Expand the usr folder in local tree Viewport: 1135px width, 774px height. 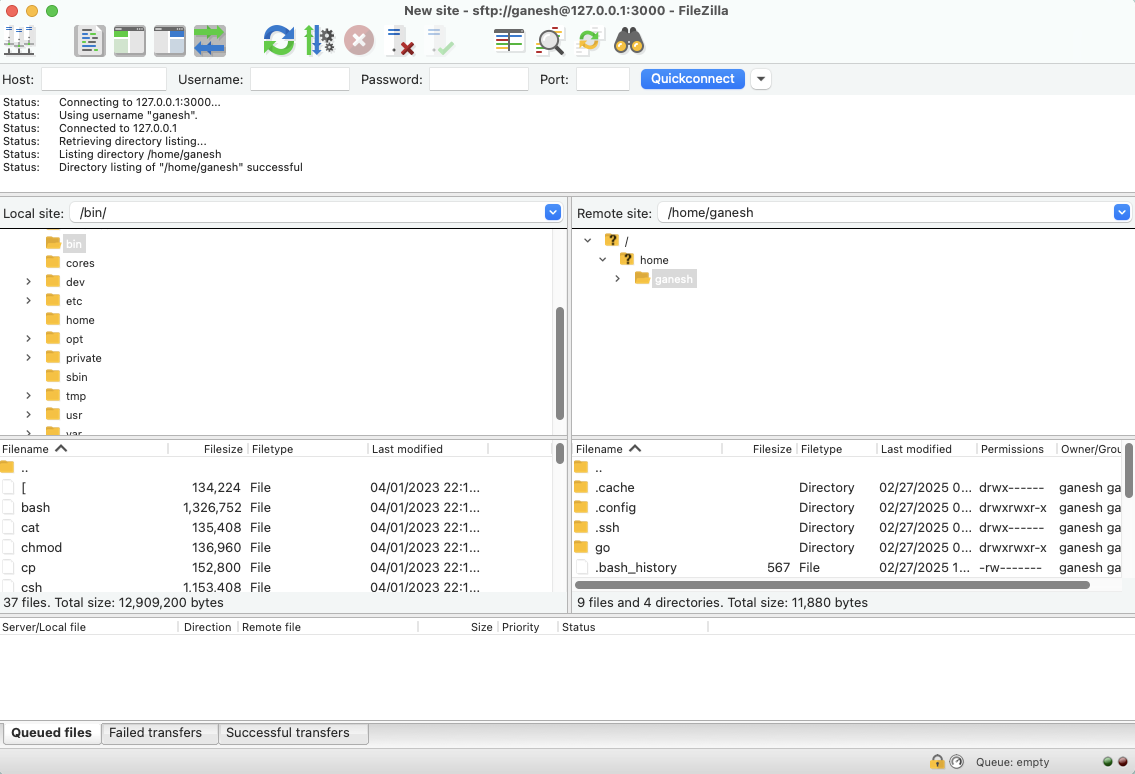[28, 415]
